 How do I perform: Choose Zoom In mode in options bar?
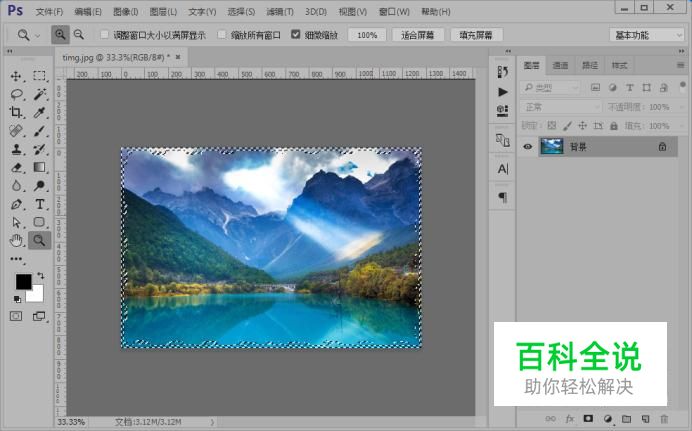(60, 34)
